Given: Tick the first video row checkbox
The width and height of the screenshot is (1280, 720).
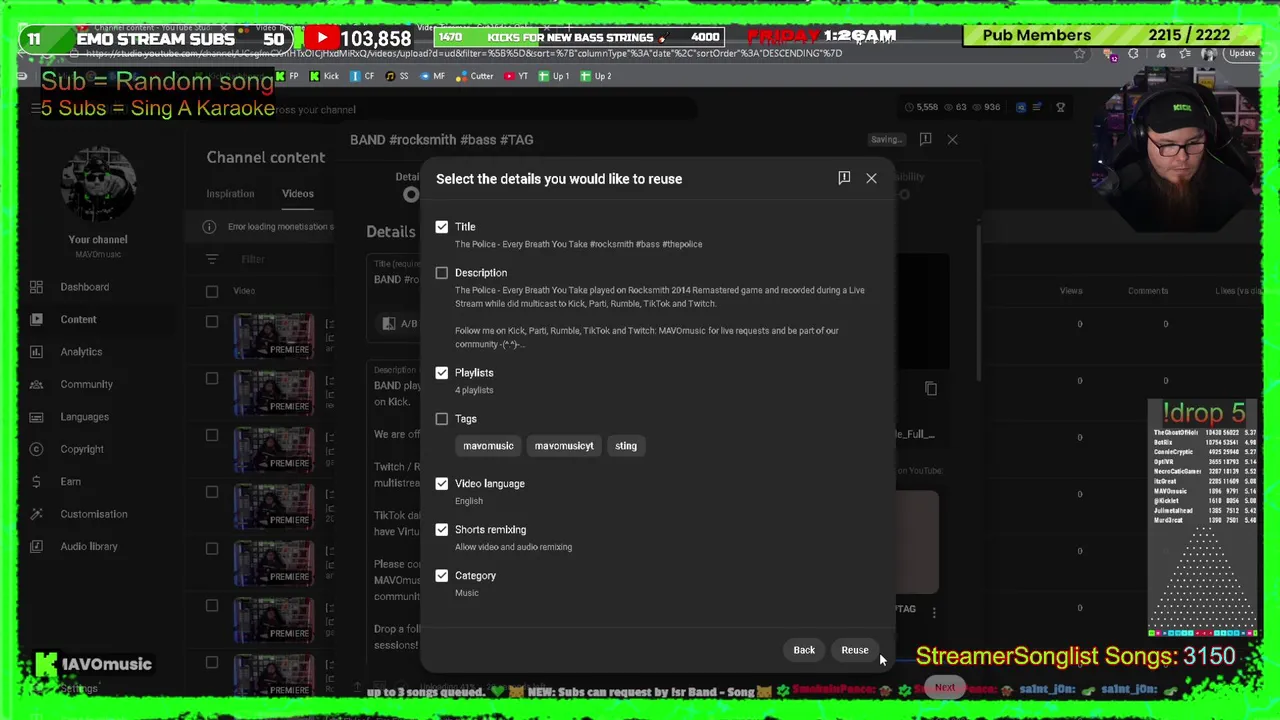Looking at the screenshot, I should tap(212, 322).
